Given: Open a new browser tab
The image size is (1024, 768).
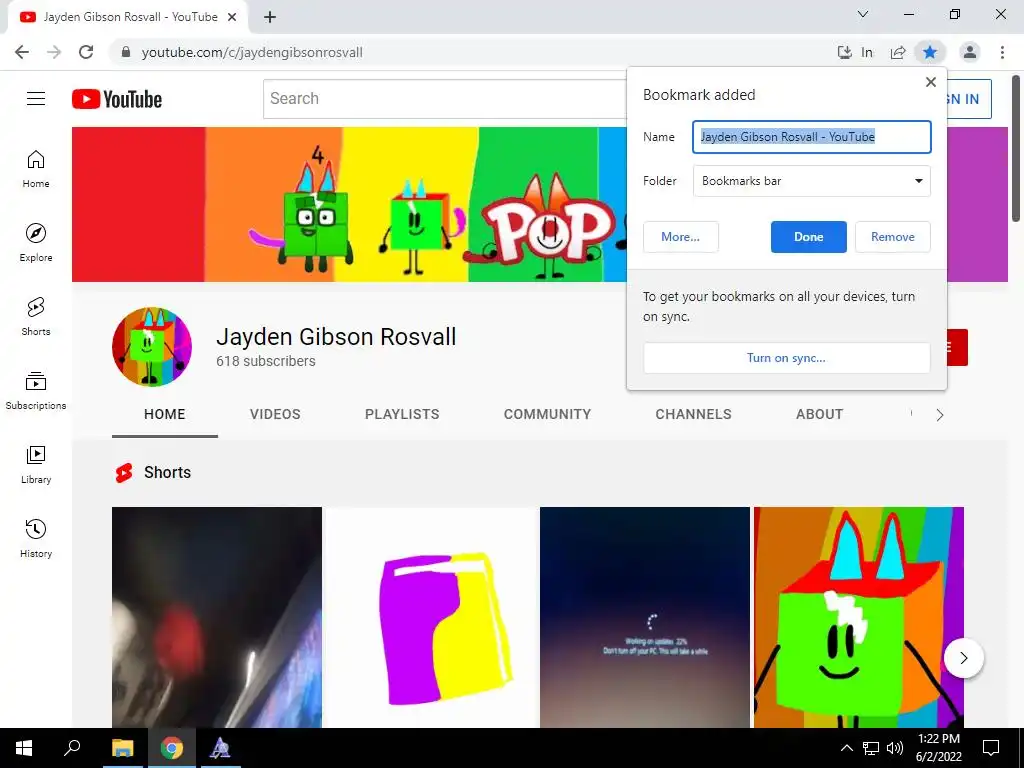Looking at the screenshot, I should pos(270,17).
